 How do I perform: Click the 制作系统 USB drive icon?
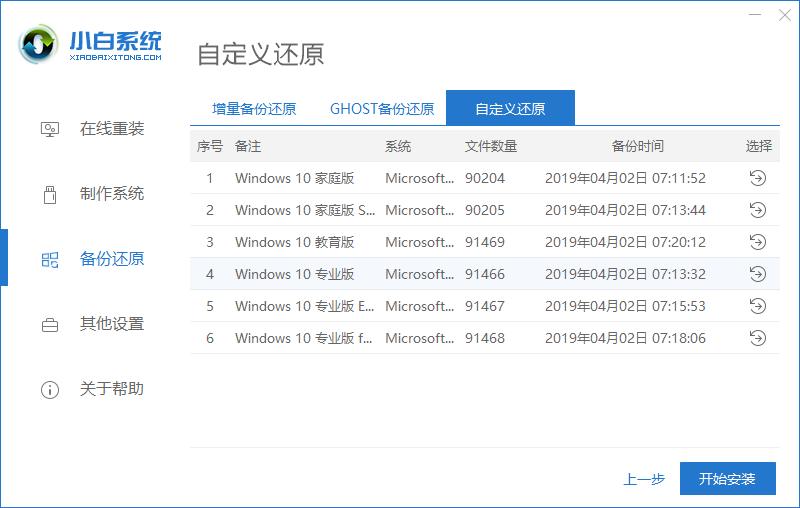49,194
